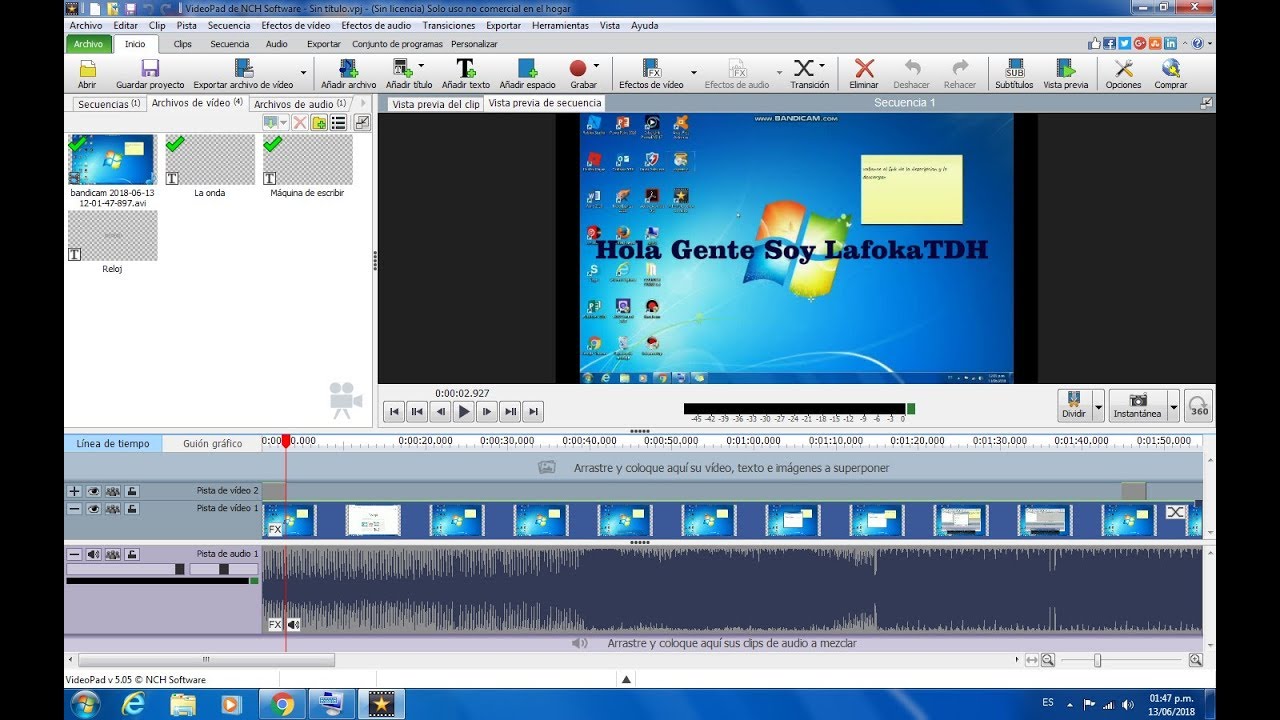
Task: Collapse Pista de audio 1 with minus button
Action: (74, 554)
